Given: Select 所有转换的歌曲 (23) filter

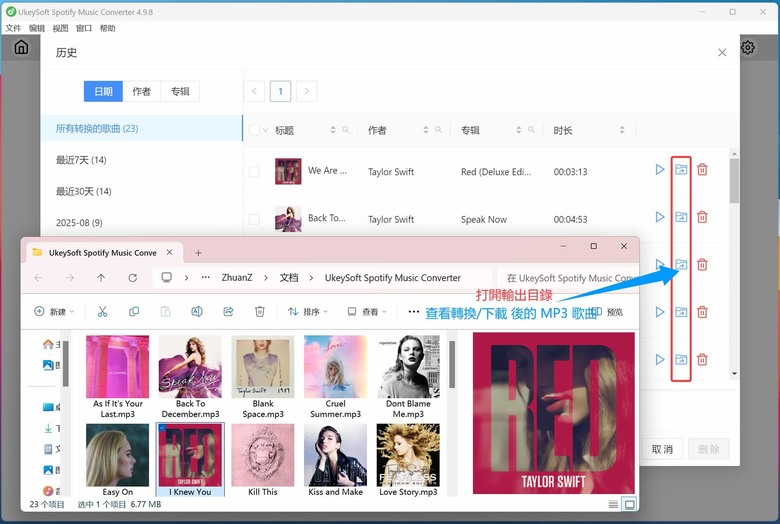Looking at the screenshot, I should (x=142, y=128).
